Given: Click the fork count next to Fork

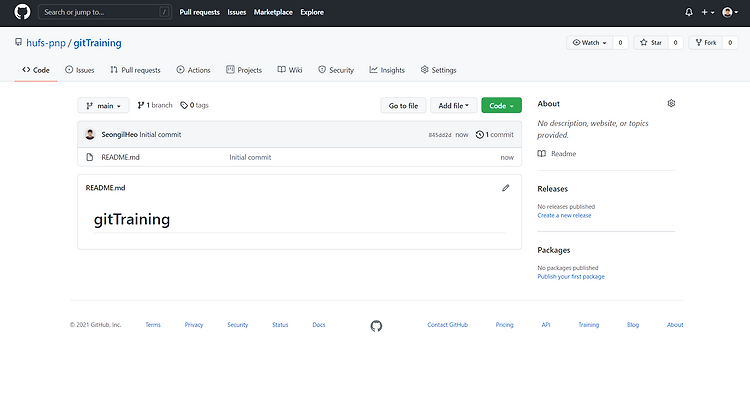Looking at the screenshot, I should 730,43.
